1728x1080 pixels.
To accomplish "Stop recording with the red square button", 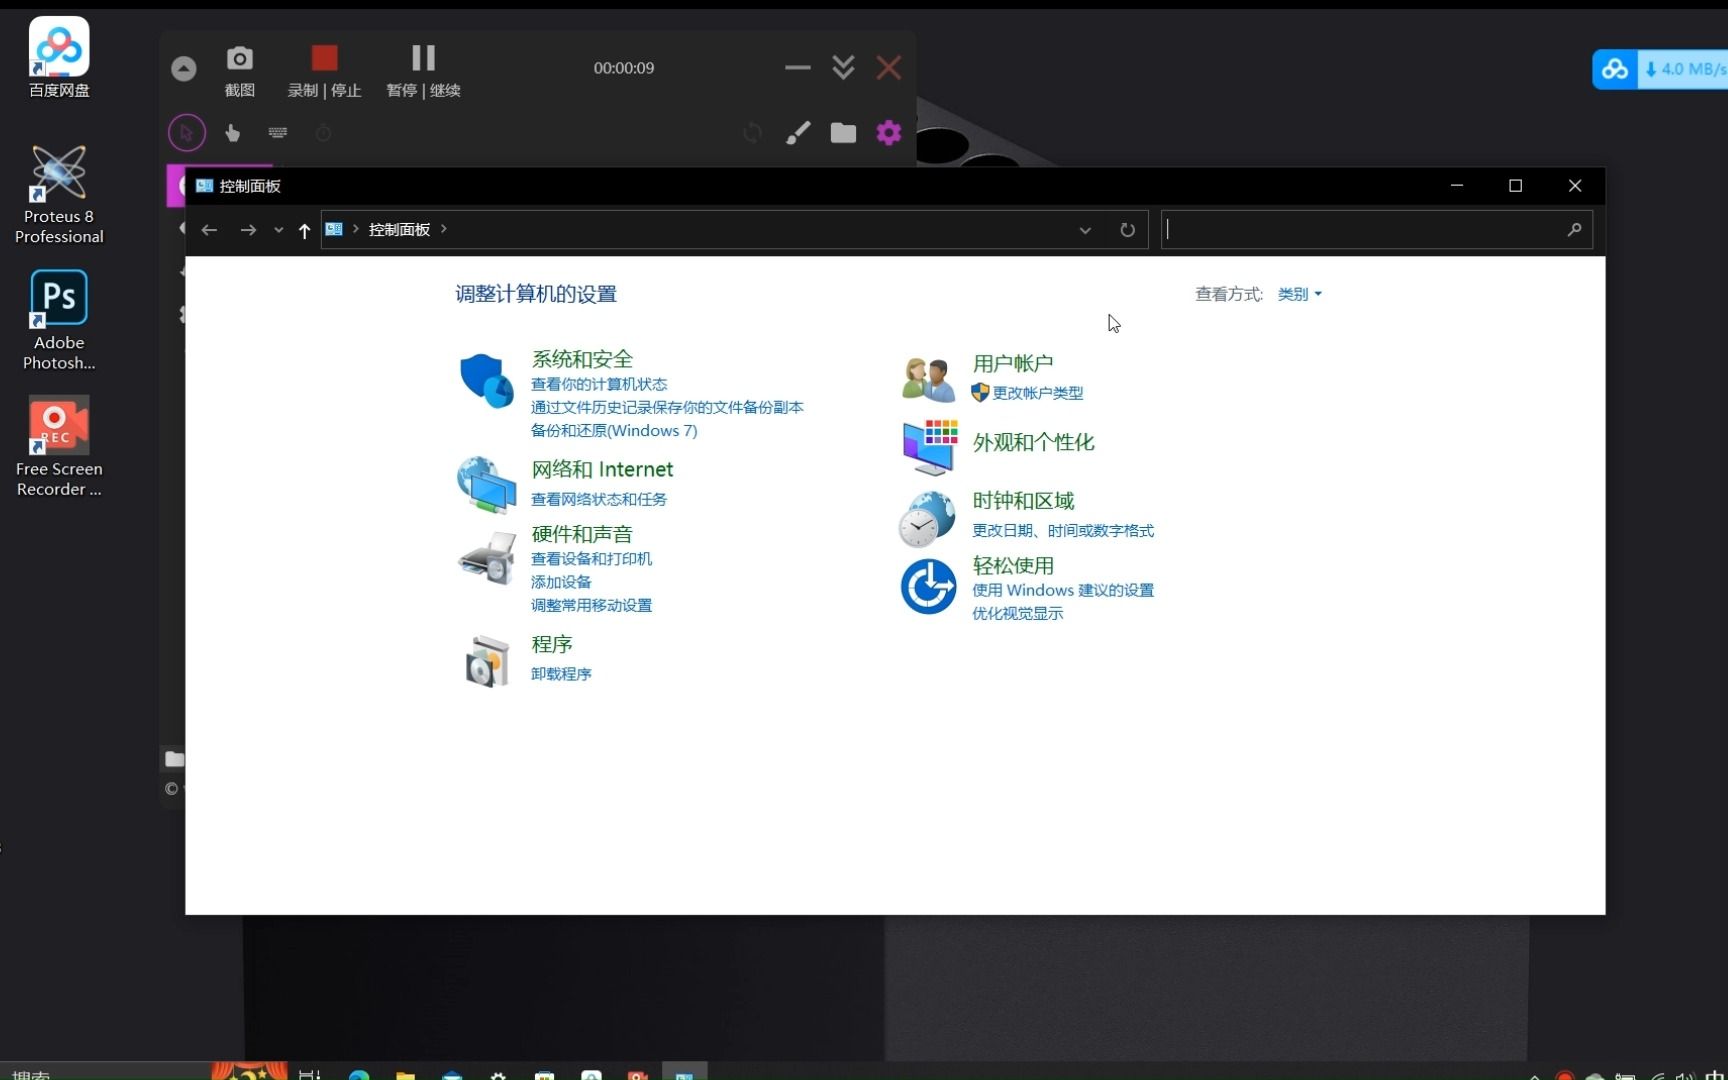I will pyautogui.click(x=324, y=57).
